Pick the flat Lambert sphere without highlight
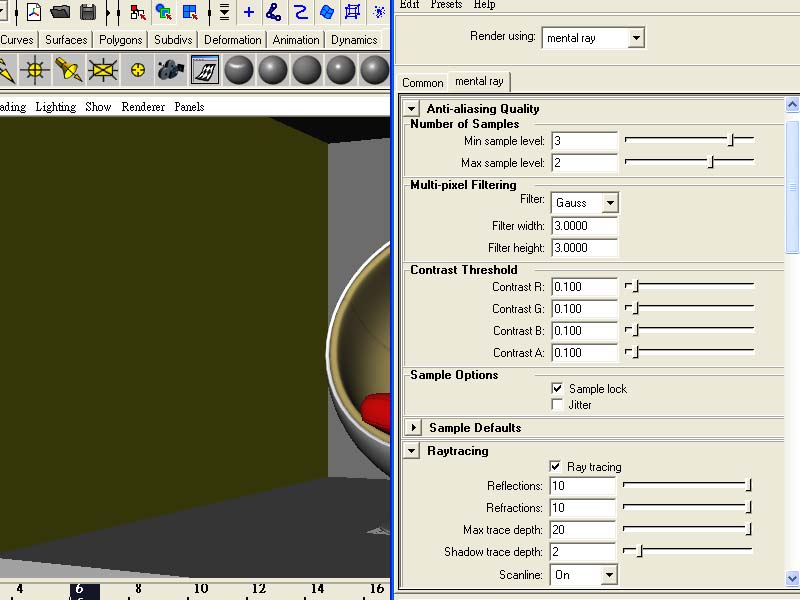This screenshot has width=800, height=600. click(x=307, y=70)
